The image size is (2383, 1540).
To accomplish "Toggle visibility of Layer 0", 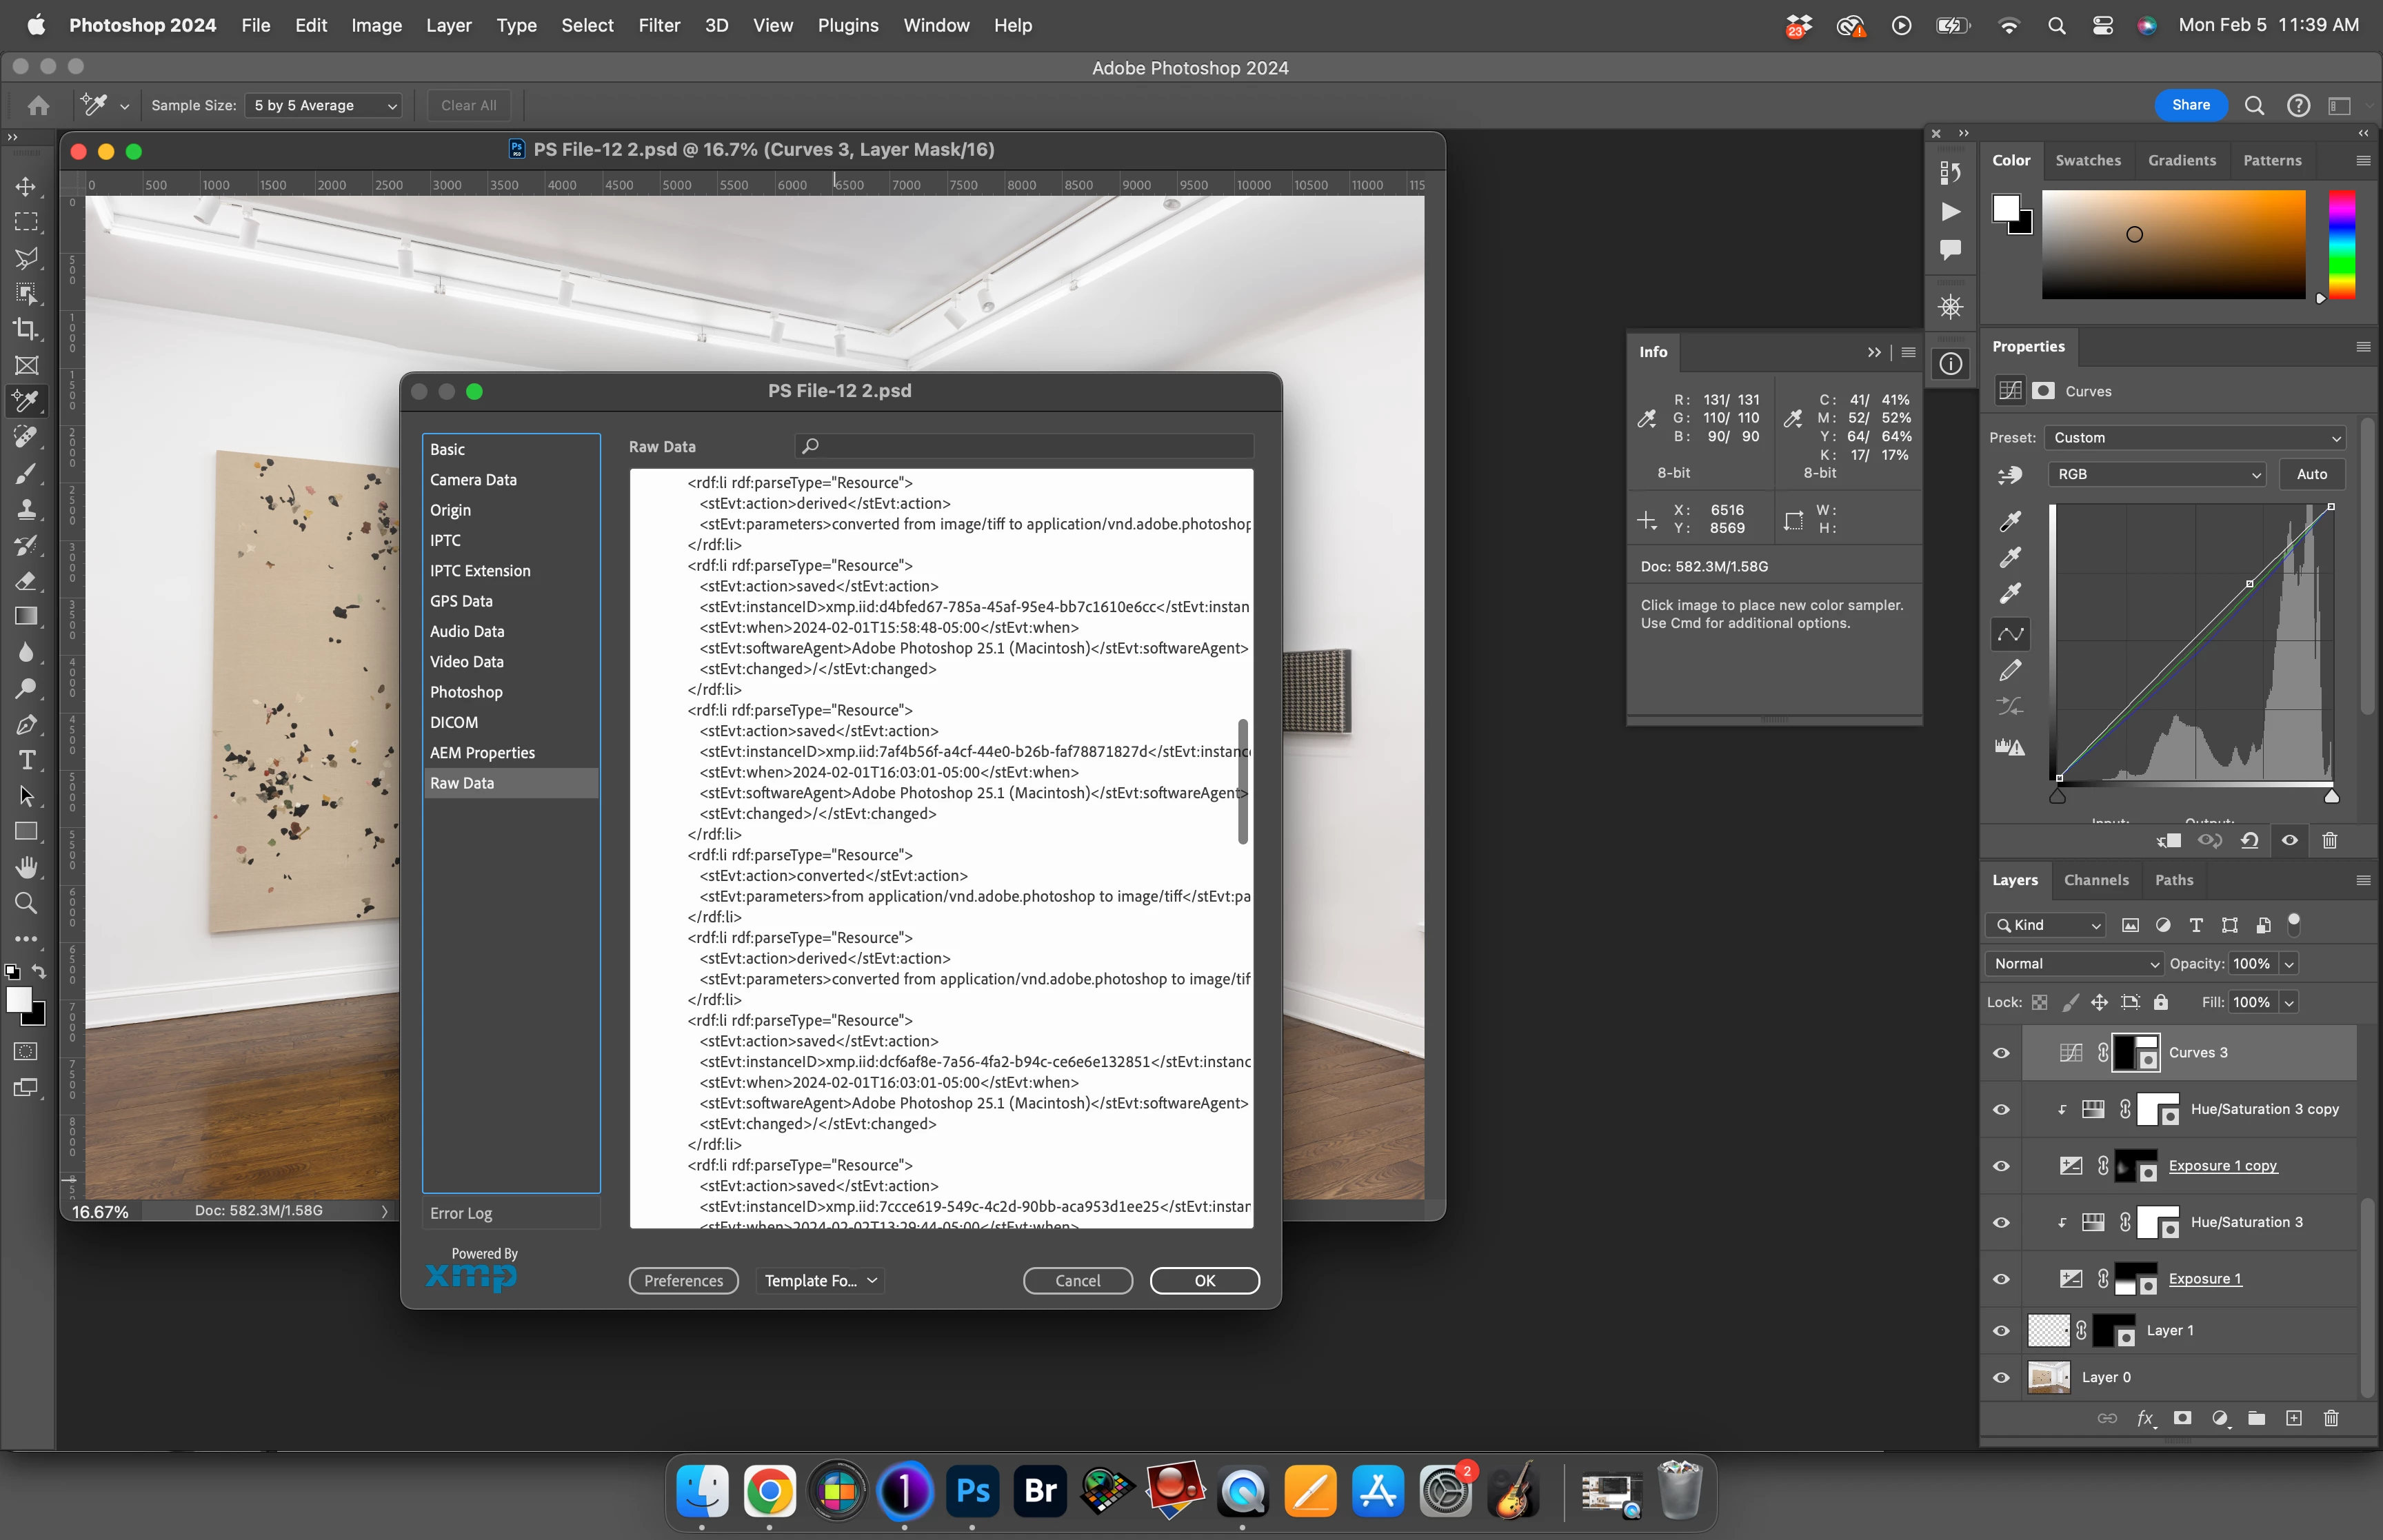I will [2001, 1377].
